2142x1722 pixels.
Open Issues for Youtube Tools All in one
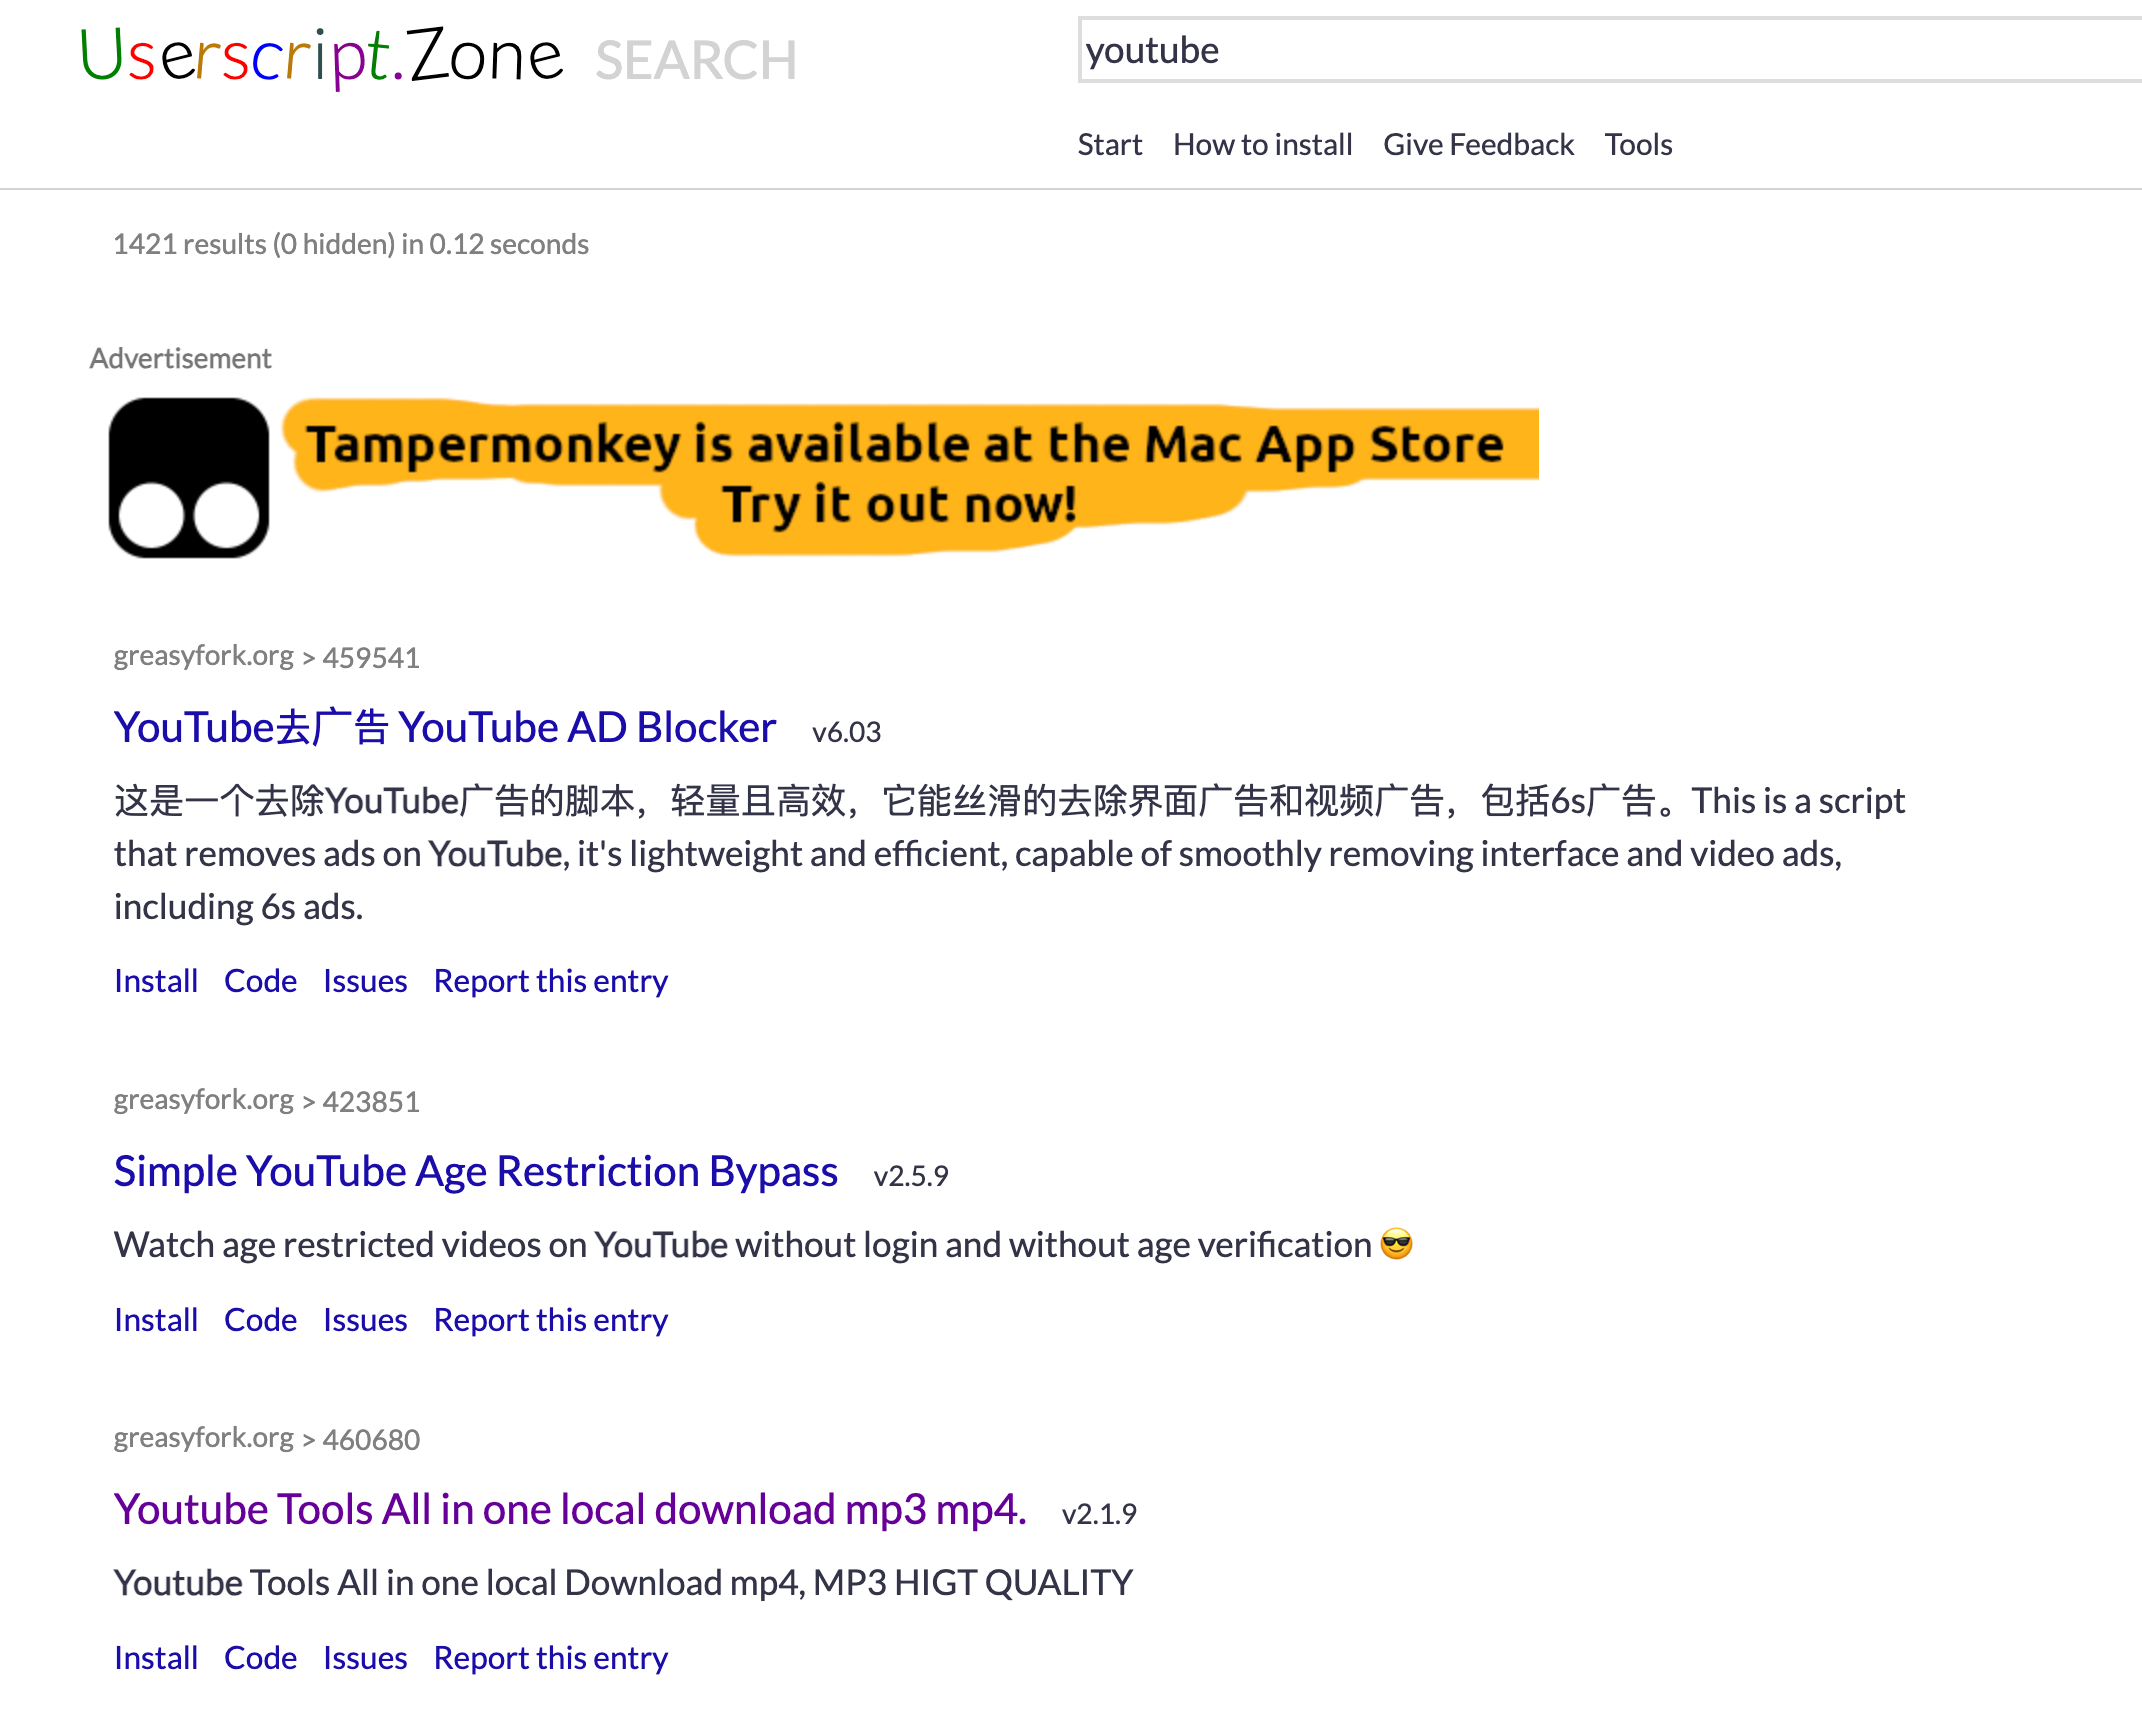[365, 1658]
